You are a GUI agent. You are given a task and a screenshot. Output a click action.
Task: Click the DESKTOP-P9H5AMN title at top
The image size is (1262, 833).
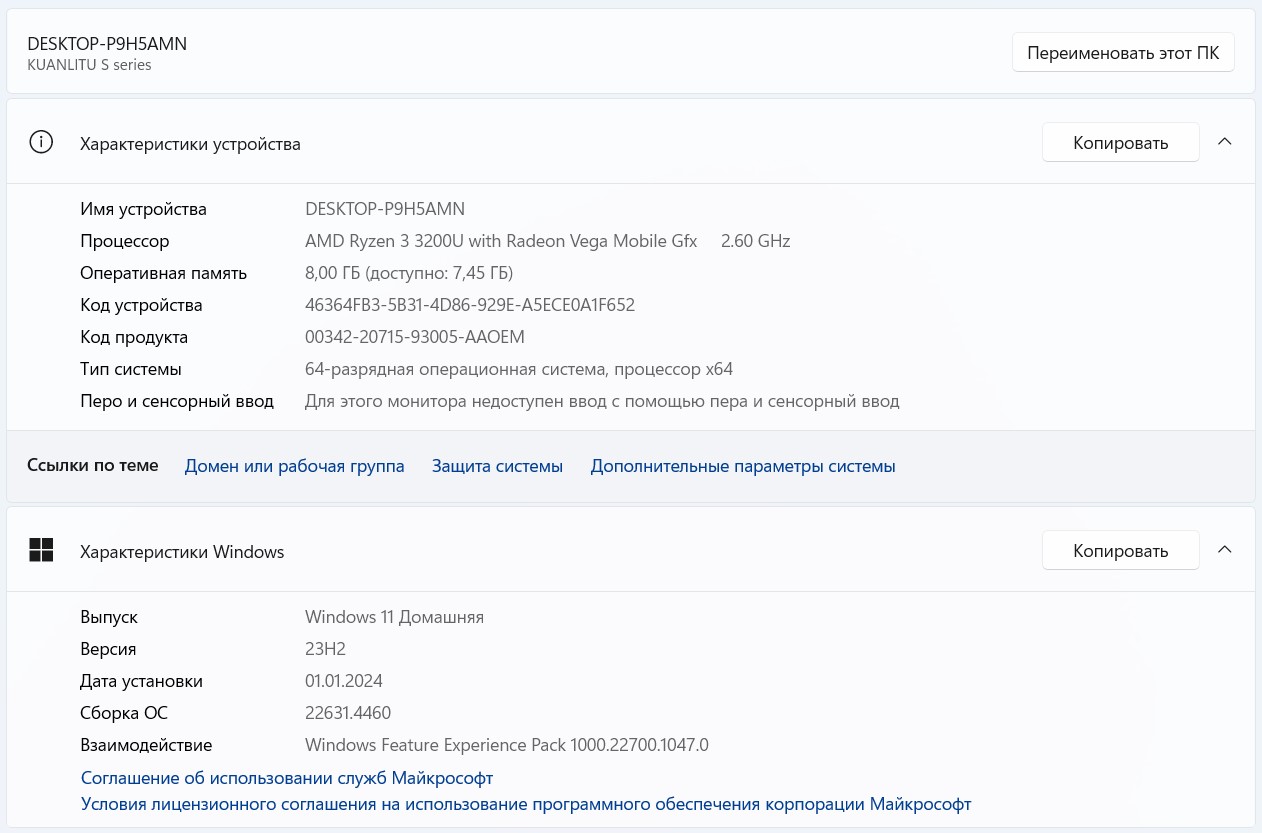click(107, 44)
